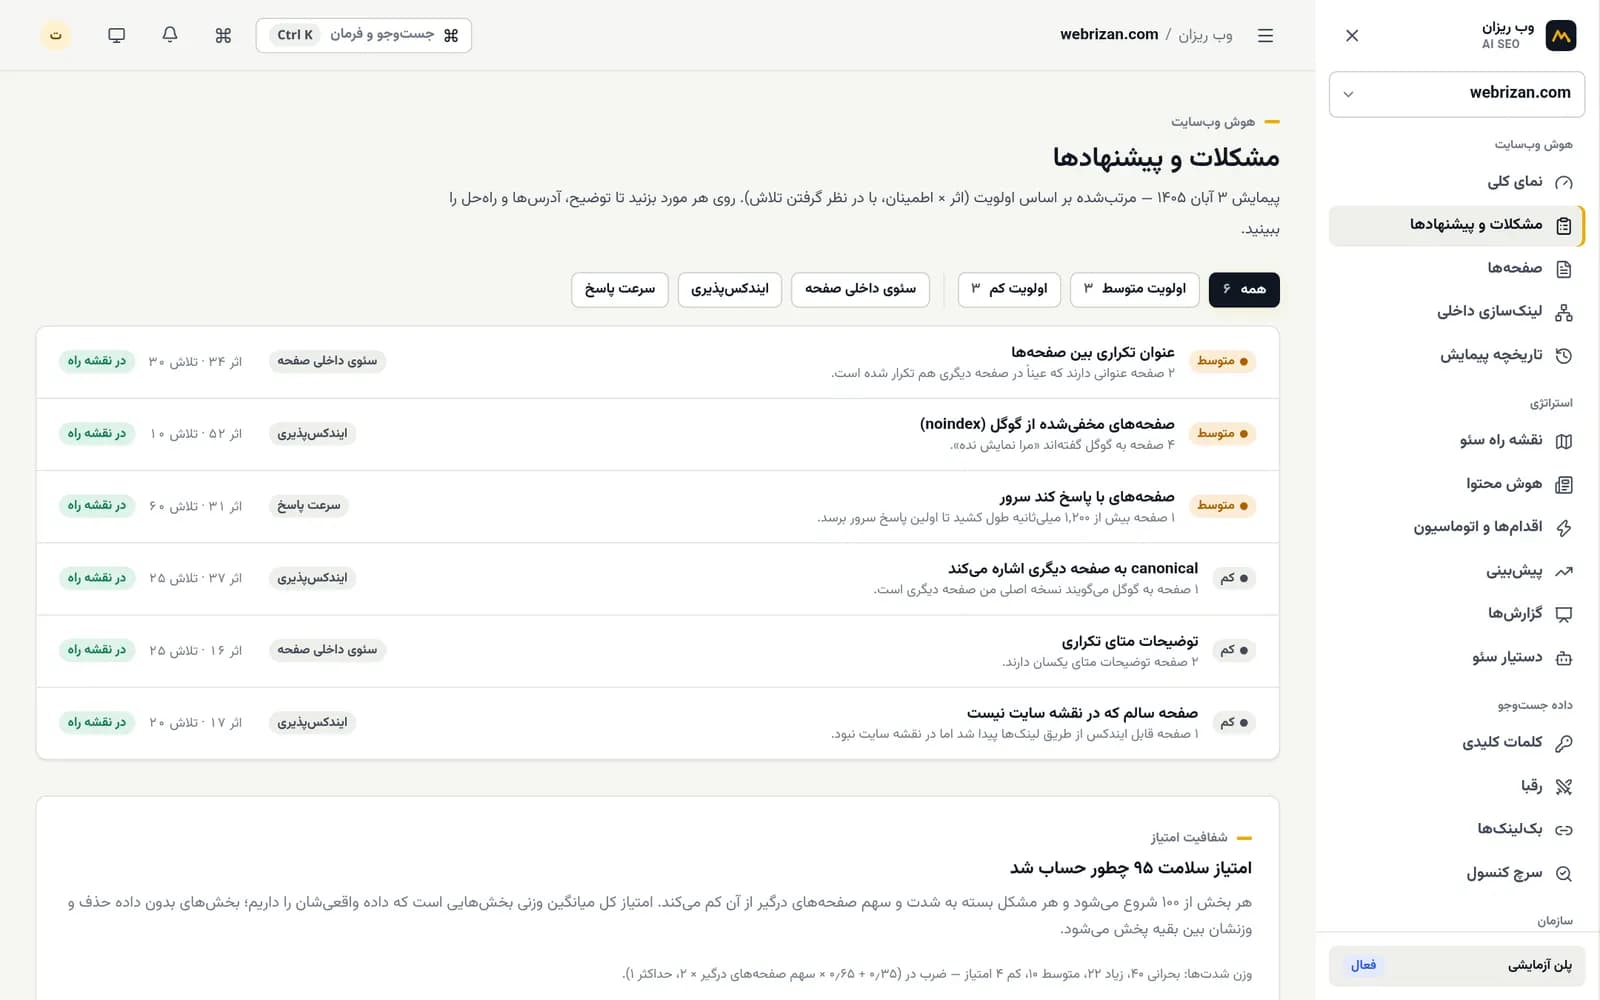Open رقبا competitors icon

tap(1564, 786)
